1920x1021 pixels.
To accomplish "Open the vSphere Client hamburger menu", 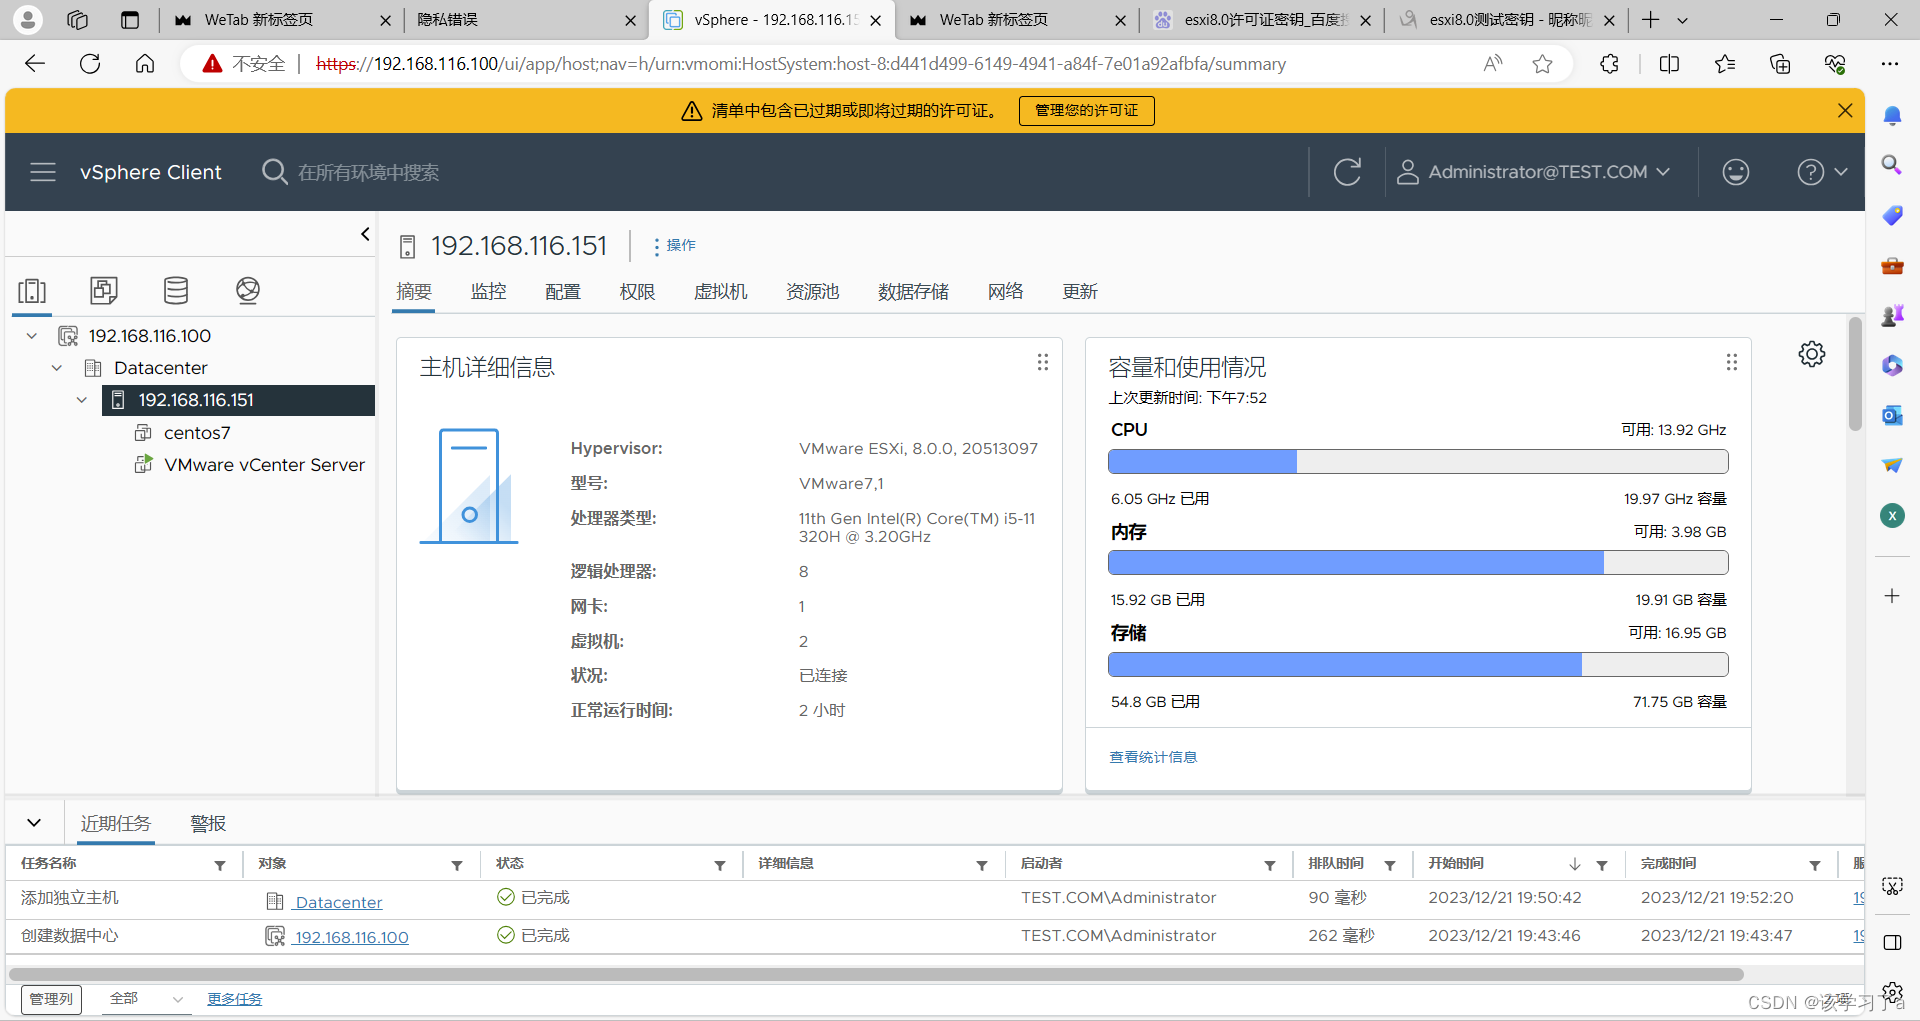I will click(x=43, y=172).
